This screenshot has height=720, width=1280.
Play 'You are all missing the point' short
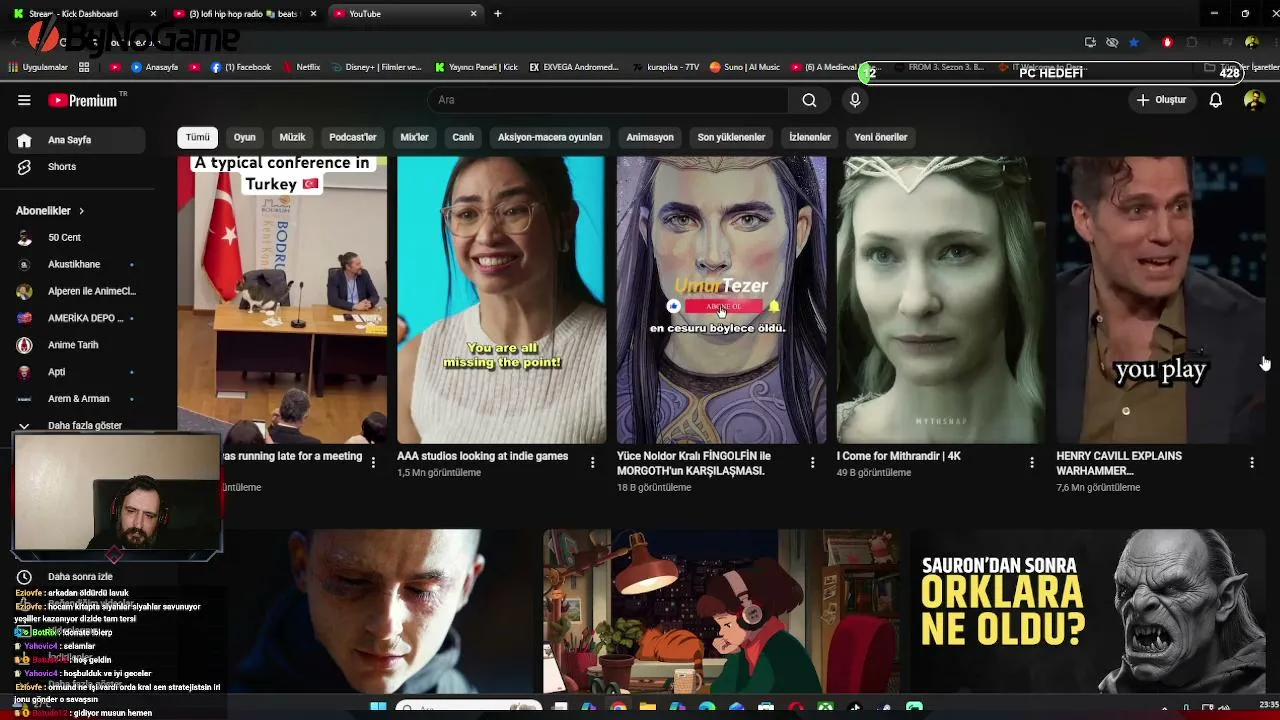click(501, 299)
